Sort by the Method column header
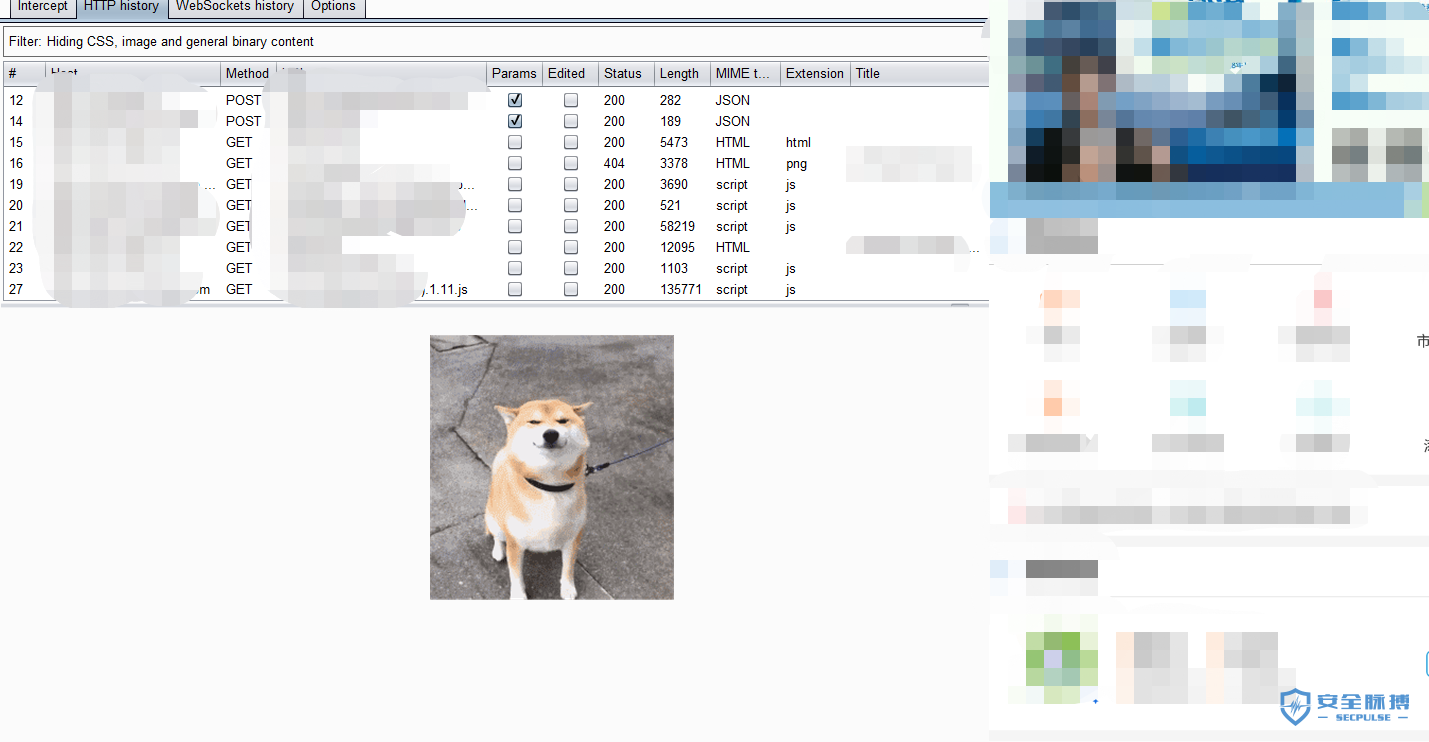Image resolution: width=1429 pixels, height=742 pixels. coord(248,73)
